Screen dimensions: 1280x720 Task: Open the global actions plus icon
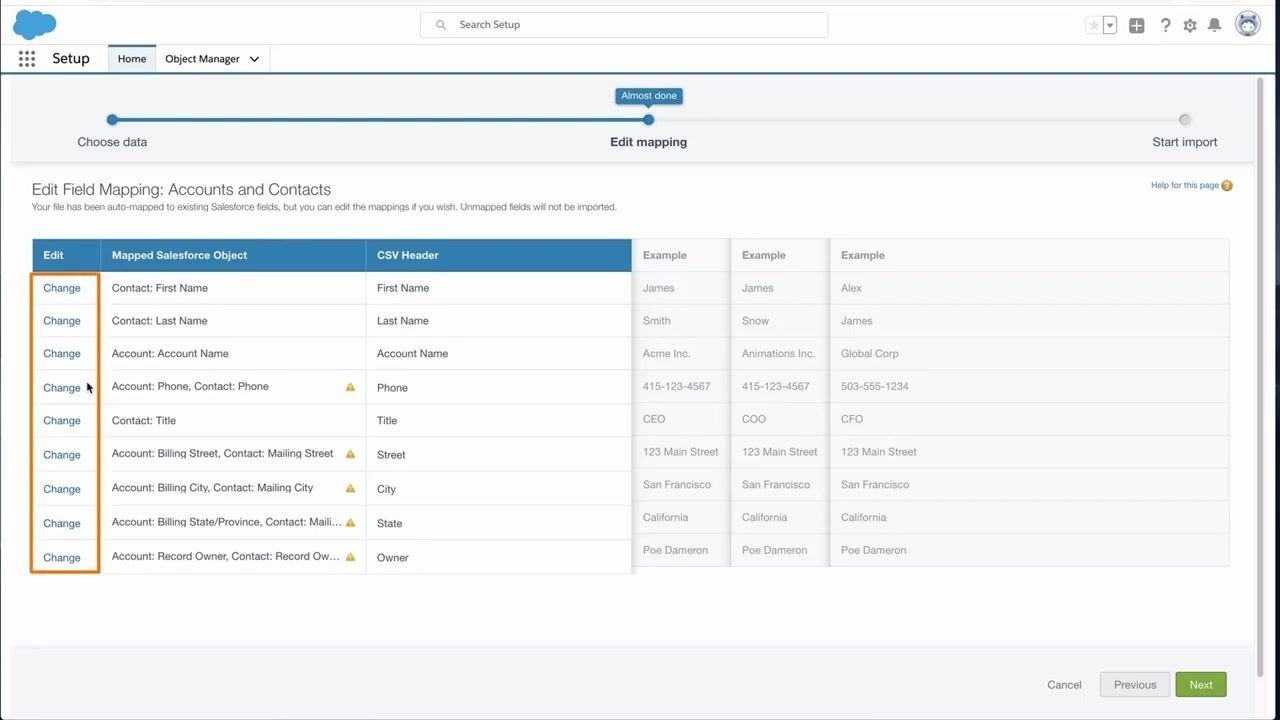click(x=1137, y=25)
